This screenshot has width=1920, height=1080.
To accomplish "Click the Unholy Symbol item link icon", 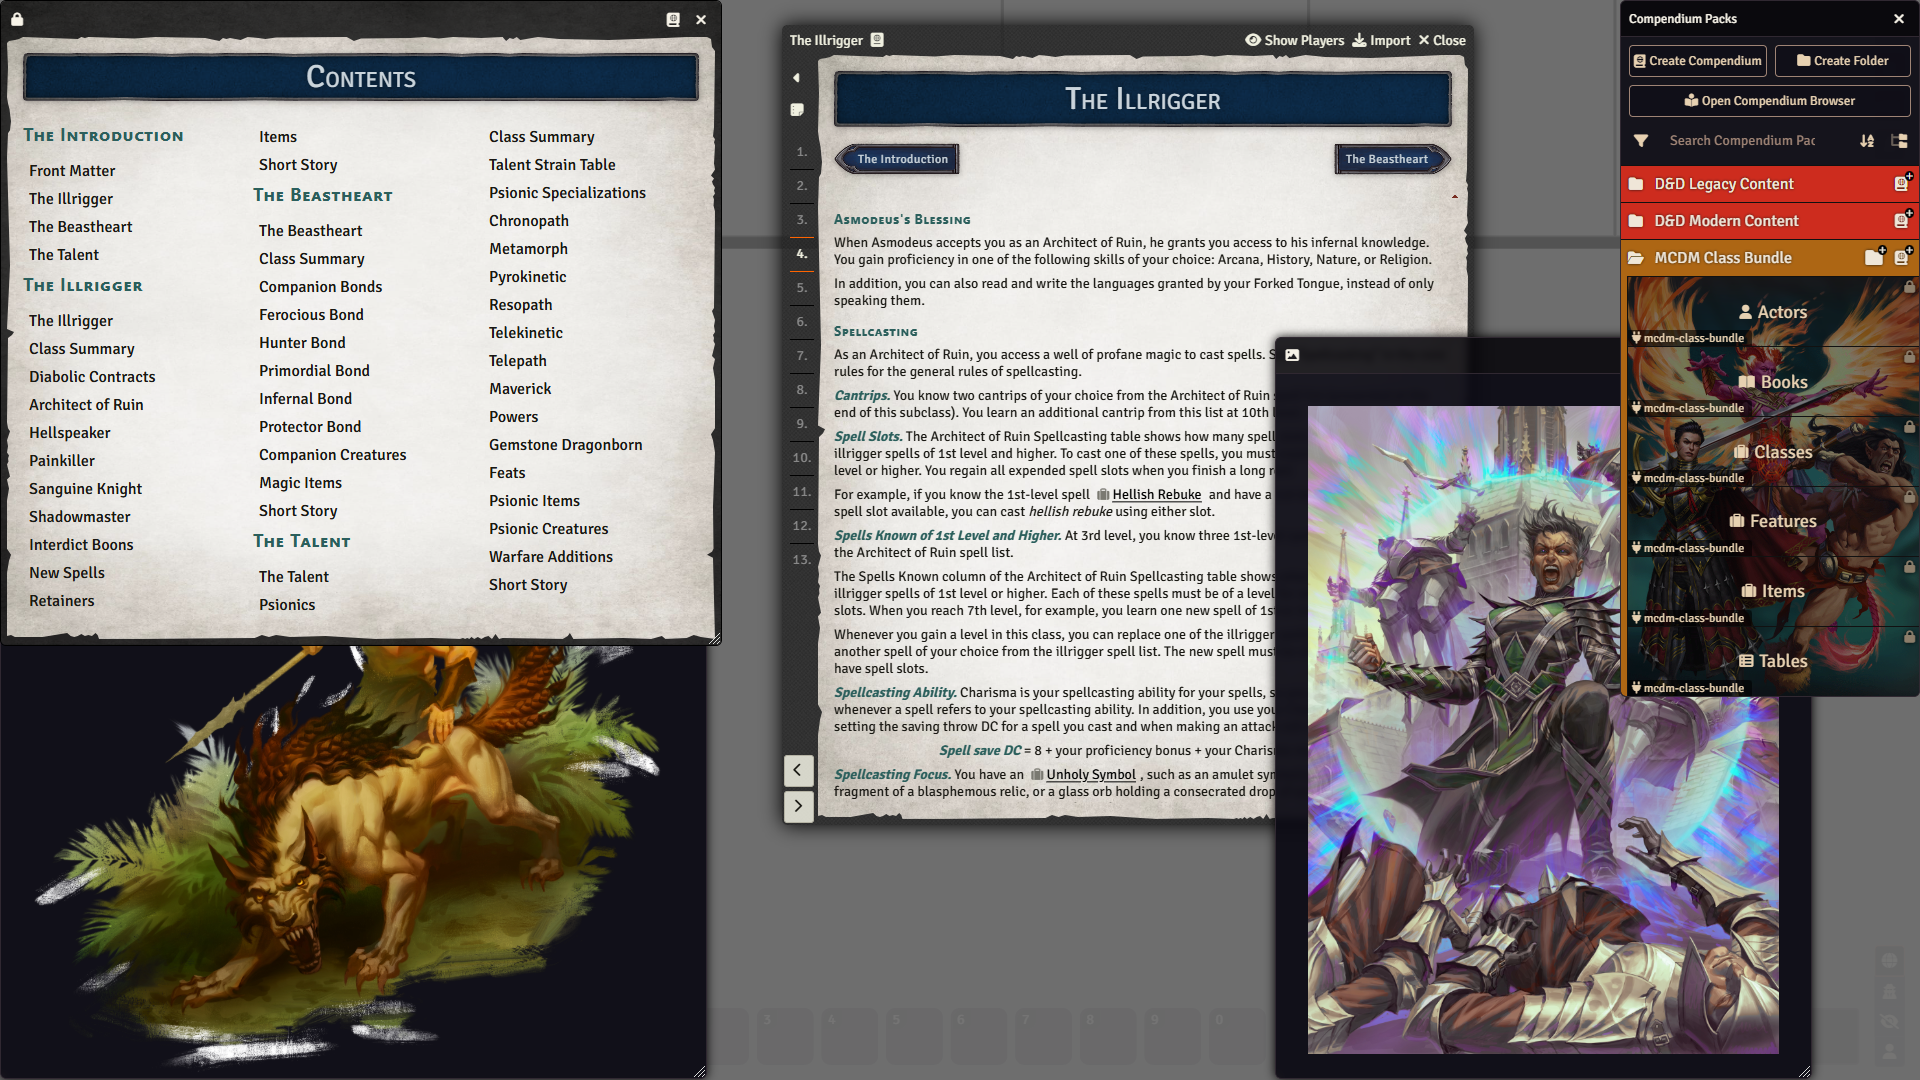I will 1037,775.
